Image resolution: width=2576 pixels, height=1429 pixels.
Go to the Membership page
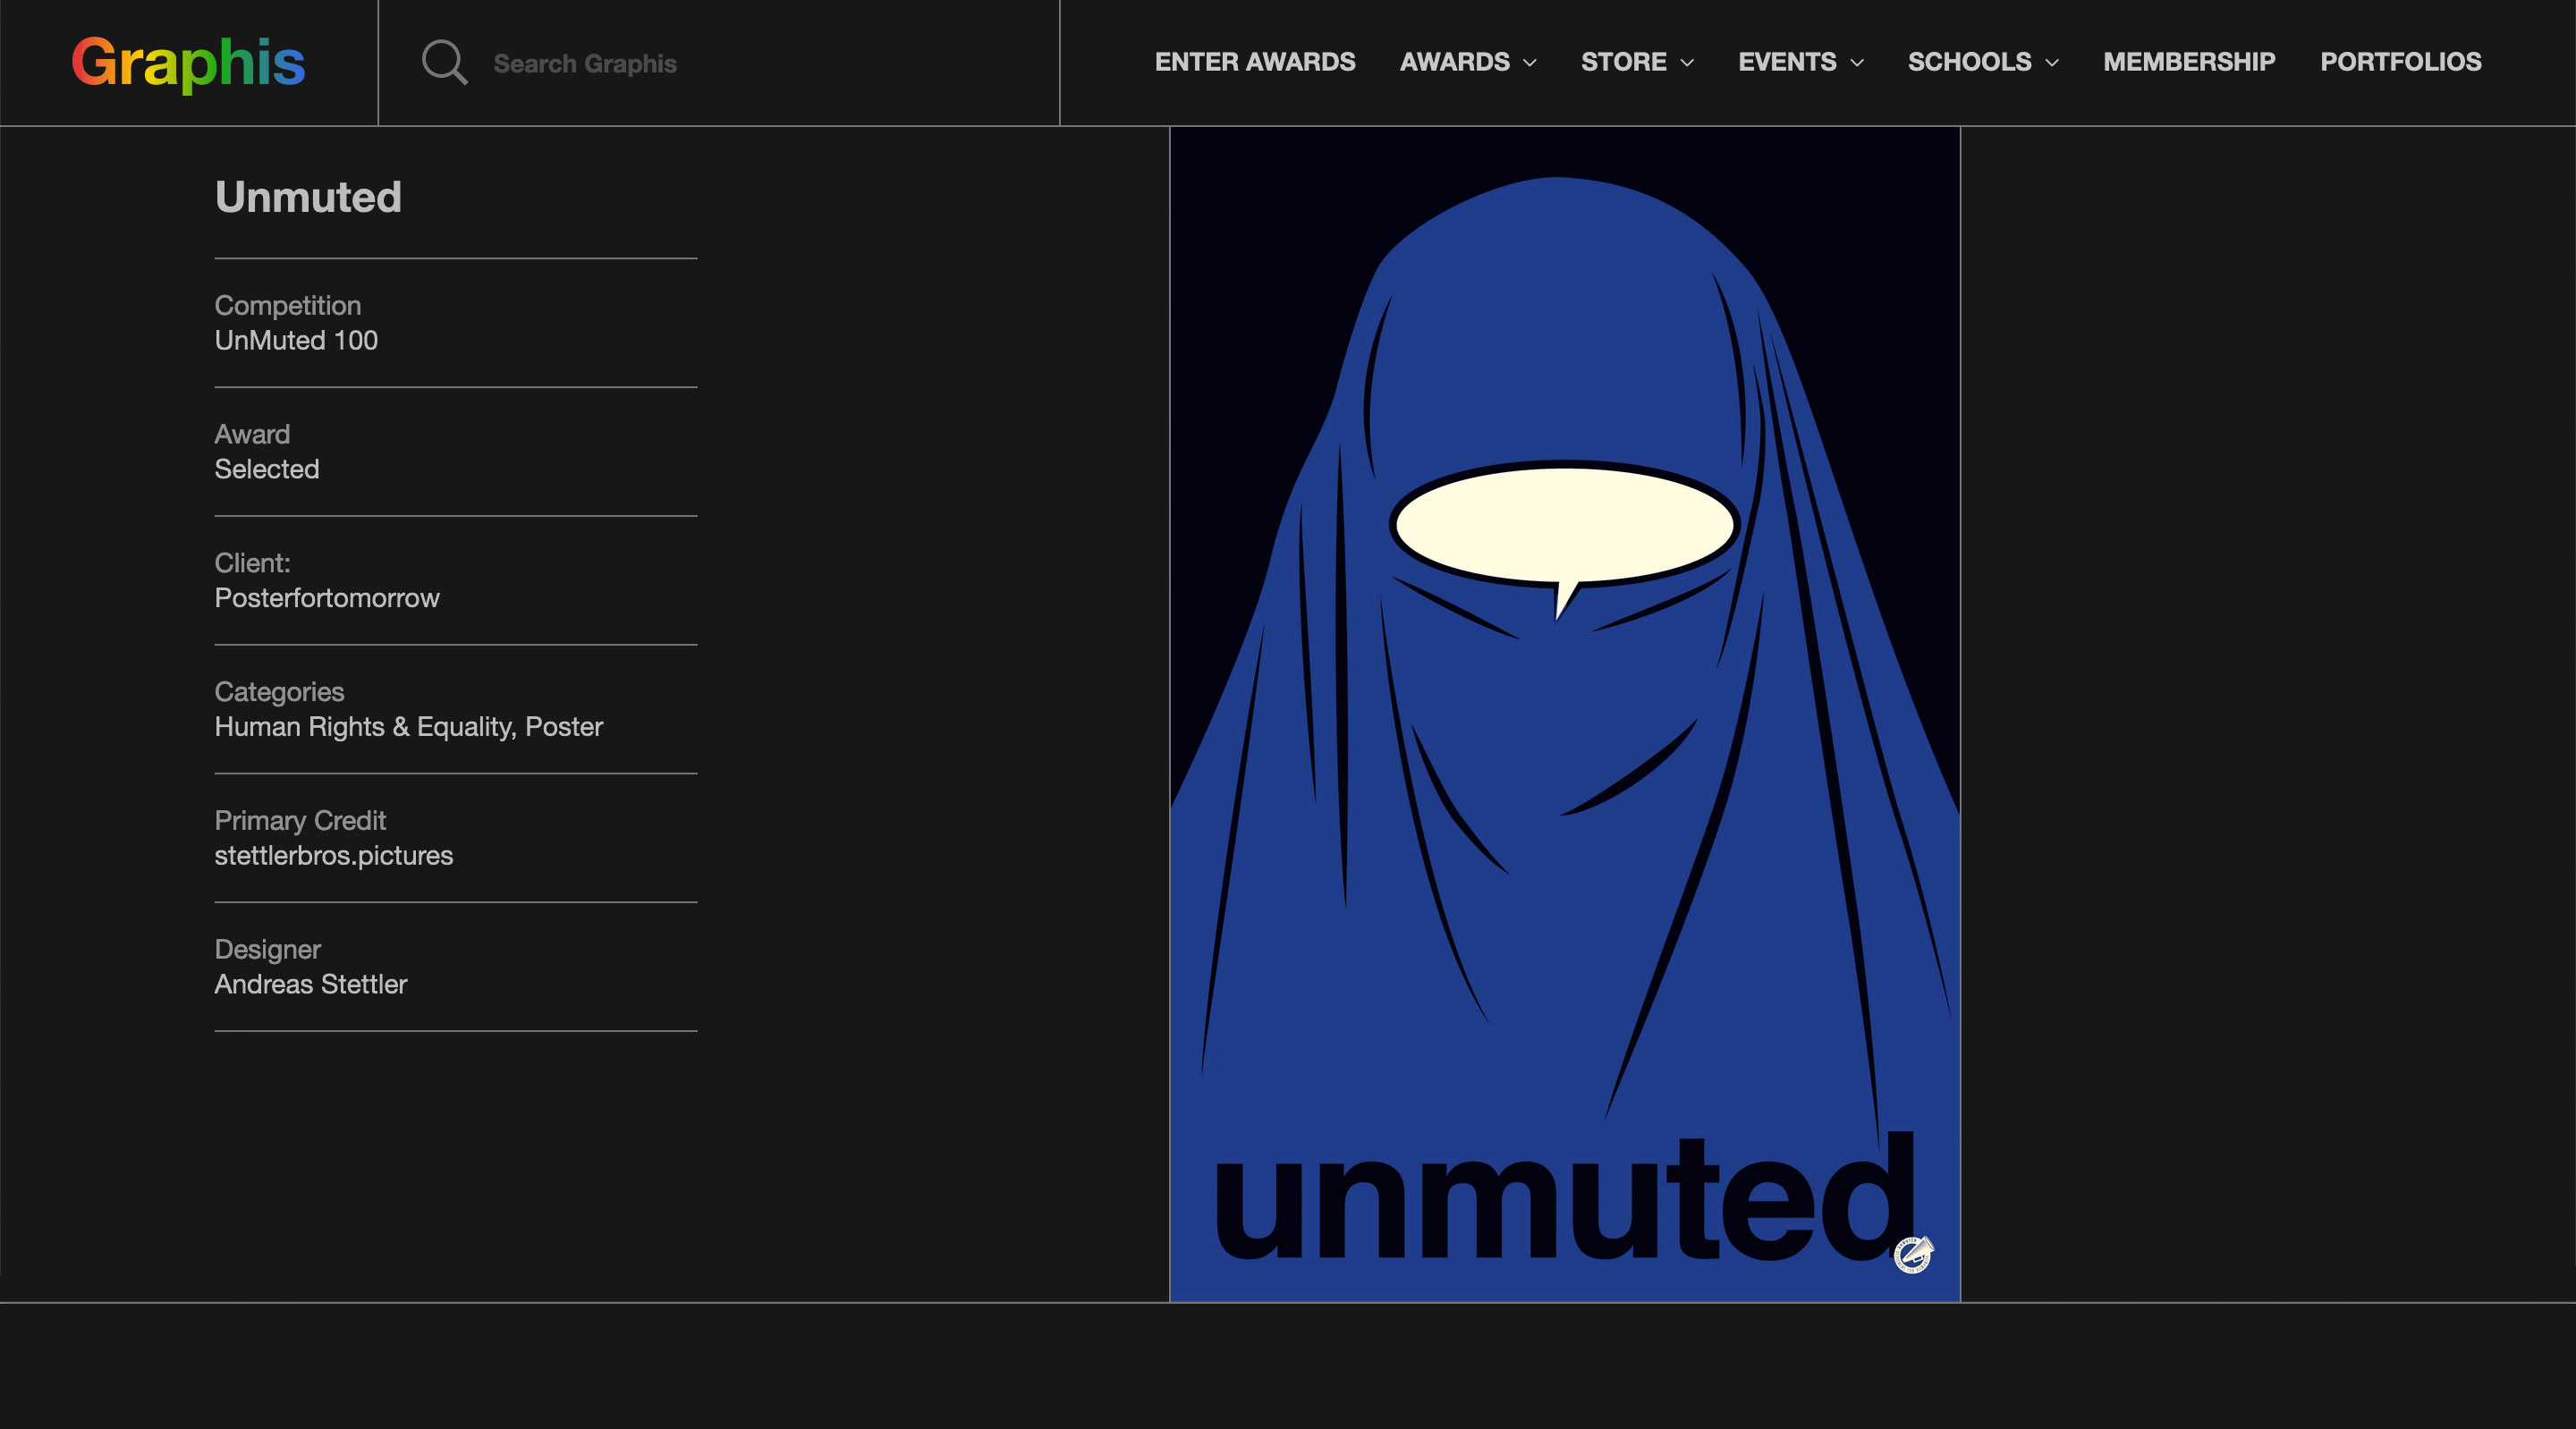coord(2189,62)
